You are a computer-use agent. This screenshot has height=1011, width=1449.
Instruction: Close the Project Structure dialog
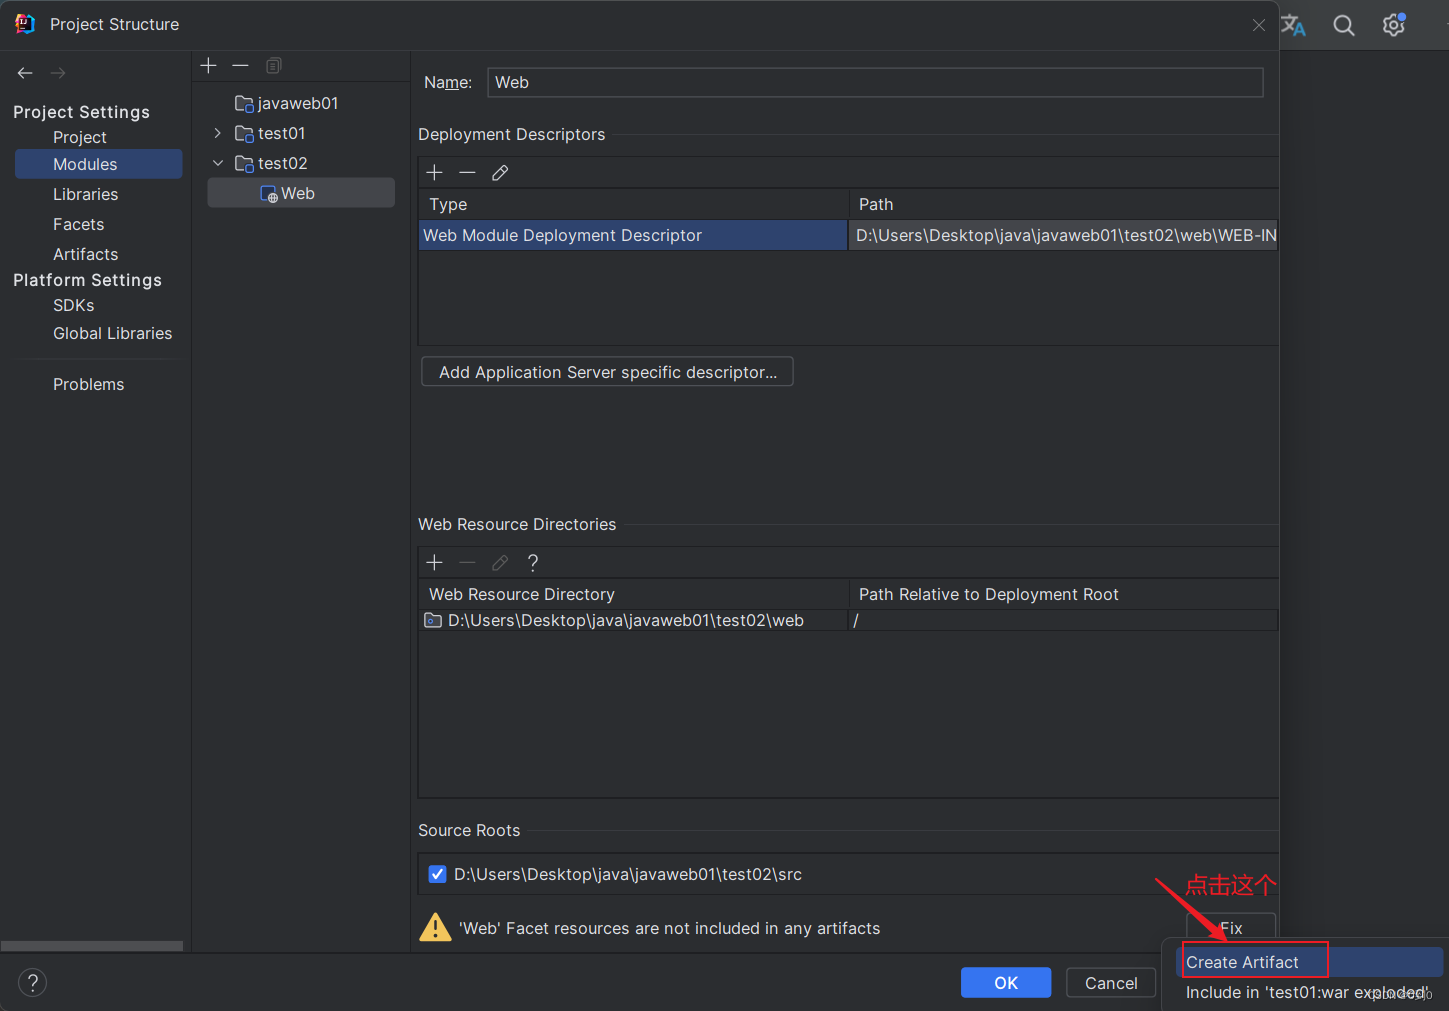click(1259, 25)
